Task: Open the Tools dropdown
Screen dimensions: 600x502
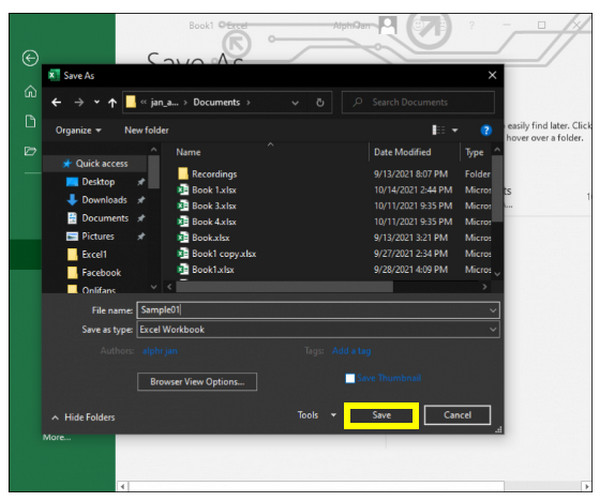Action: [x=316, y=415]
